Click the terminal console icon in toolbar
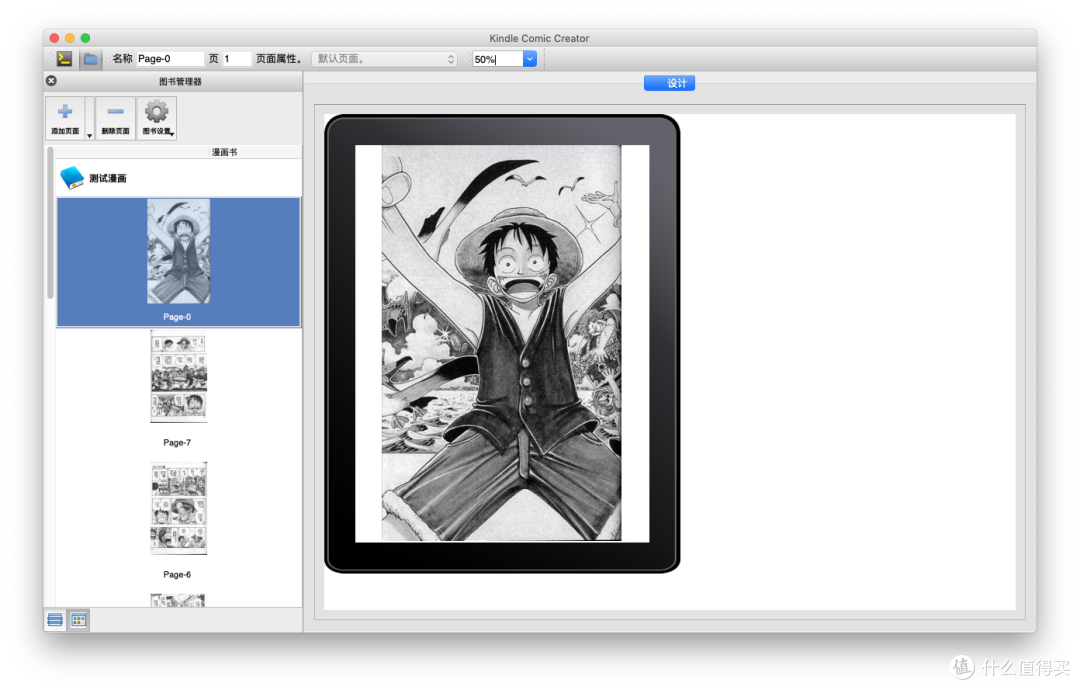Screen dimensions: 1080x690 [x=64, y=59]
